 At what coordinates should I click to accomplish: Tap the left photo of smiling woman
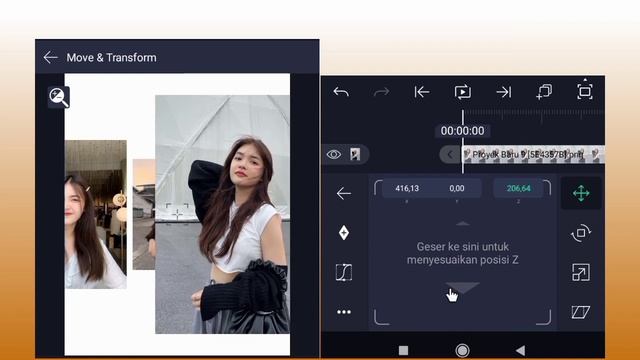pyautogui.click(x=96, y=214)
